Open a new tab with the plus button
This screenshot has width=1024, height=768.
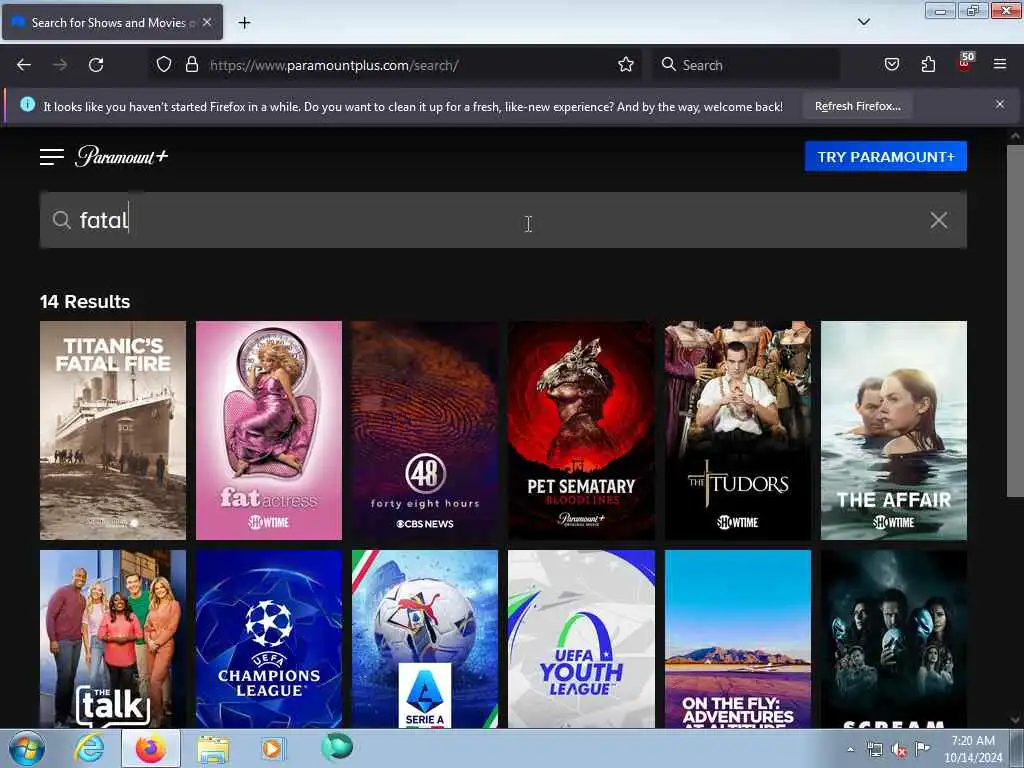point(244,23)
